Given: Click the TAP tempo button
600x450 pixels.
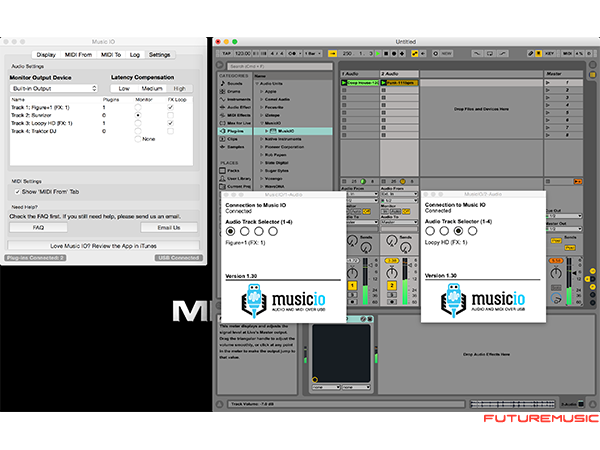Looking at the screenshot, I should pos(227,54).
